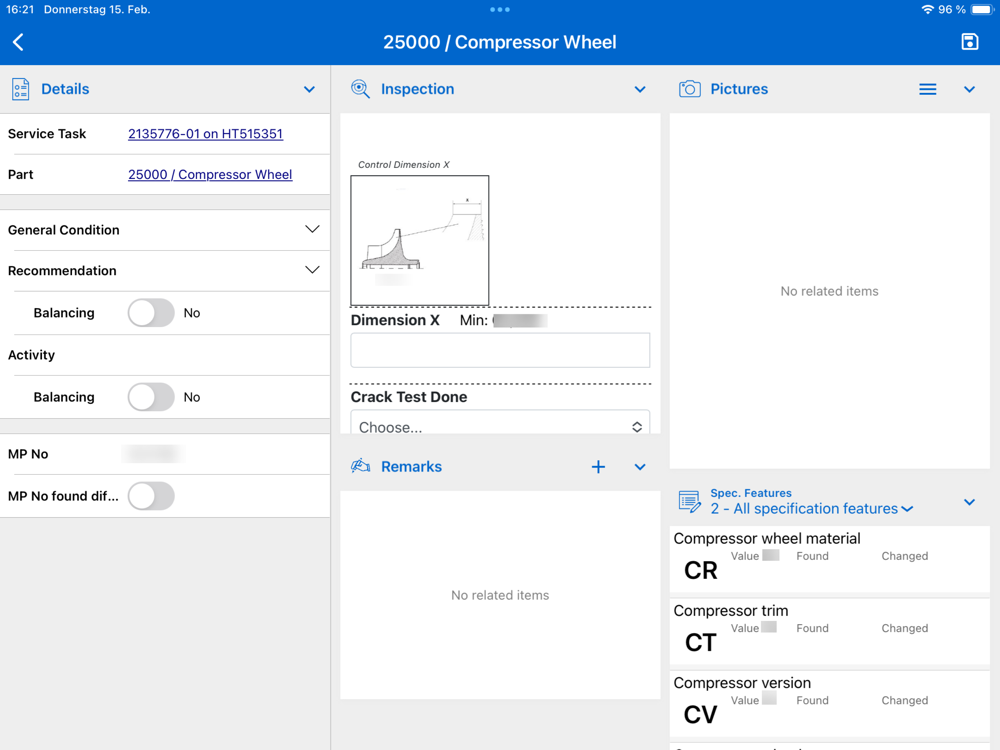Tap the three dots at top center

500,10
